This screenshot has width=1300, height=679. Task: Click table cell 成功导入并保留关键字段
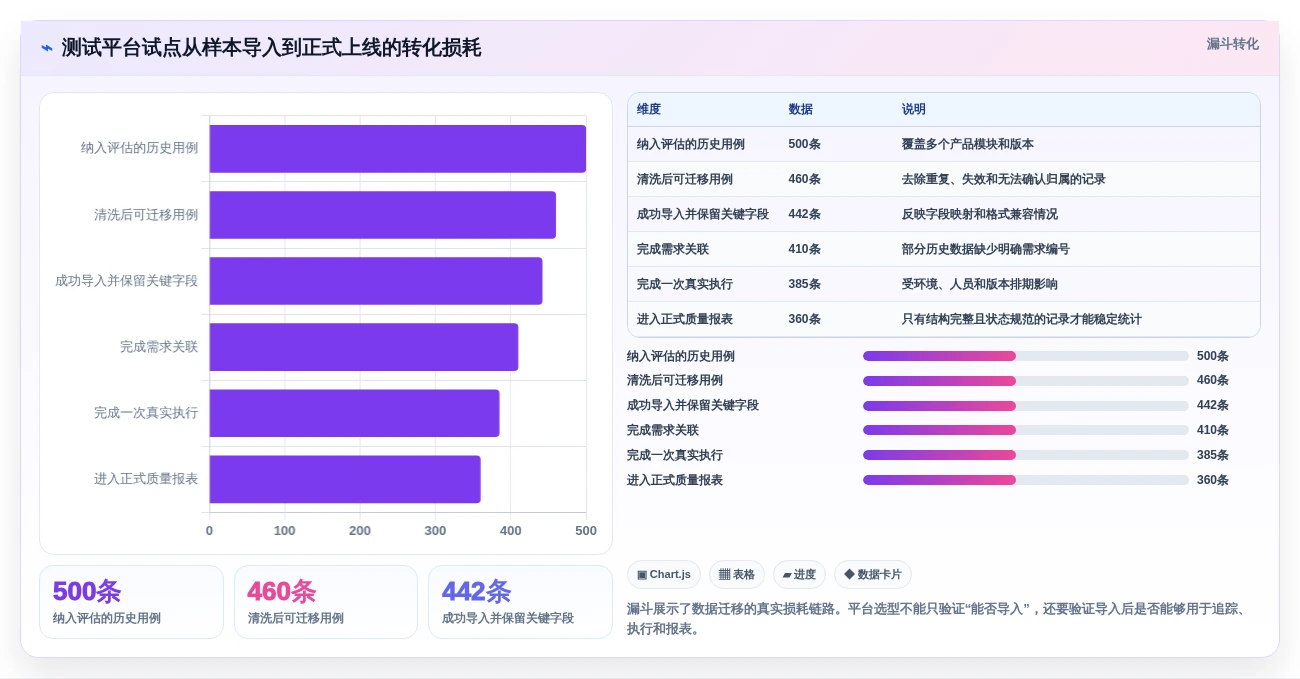coord(703,214)
